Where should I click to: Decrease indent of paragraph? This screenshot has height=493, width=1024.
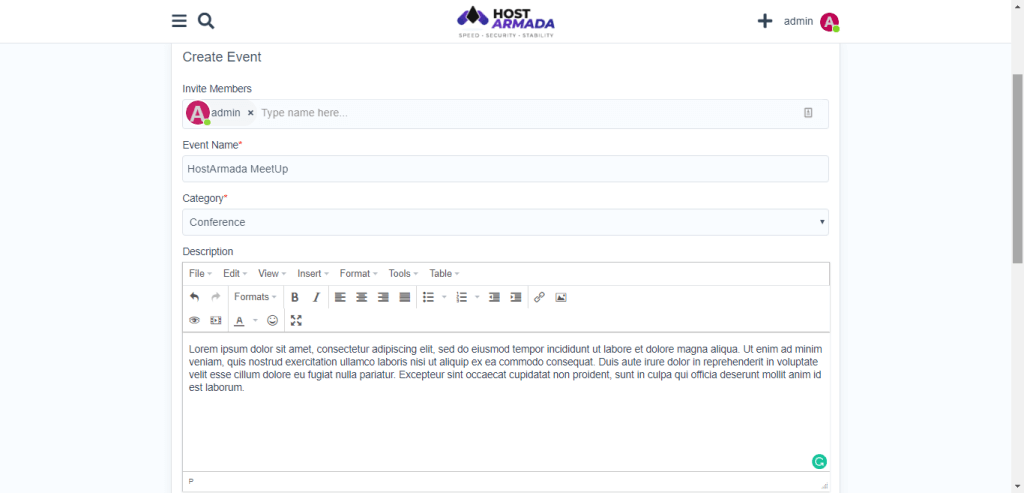coord(494,297)
